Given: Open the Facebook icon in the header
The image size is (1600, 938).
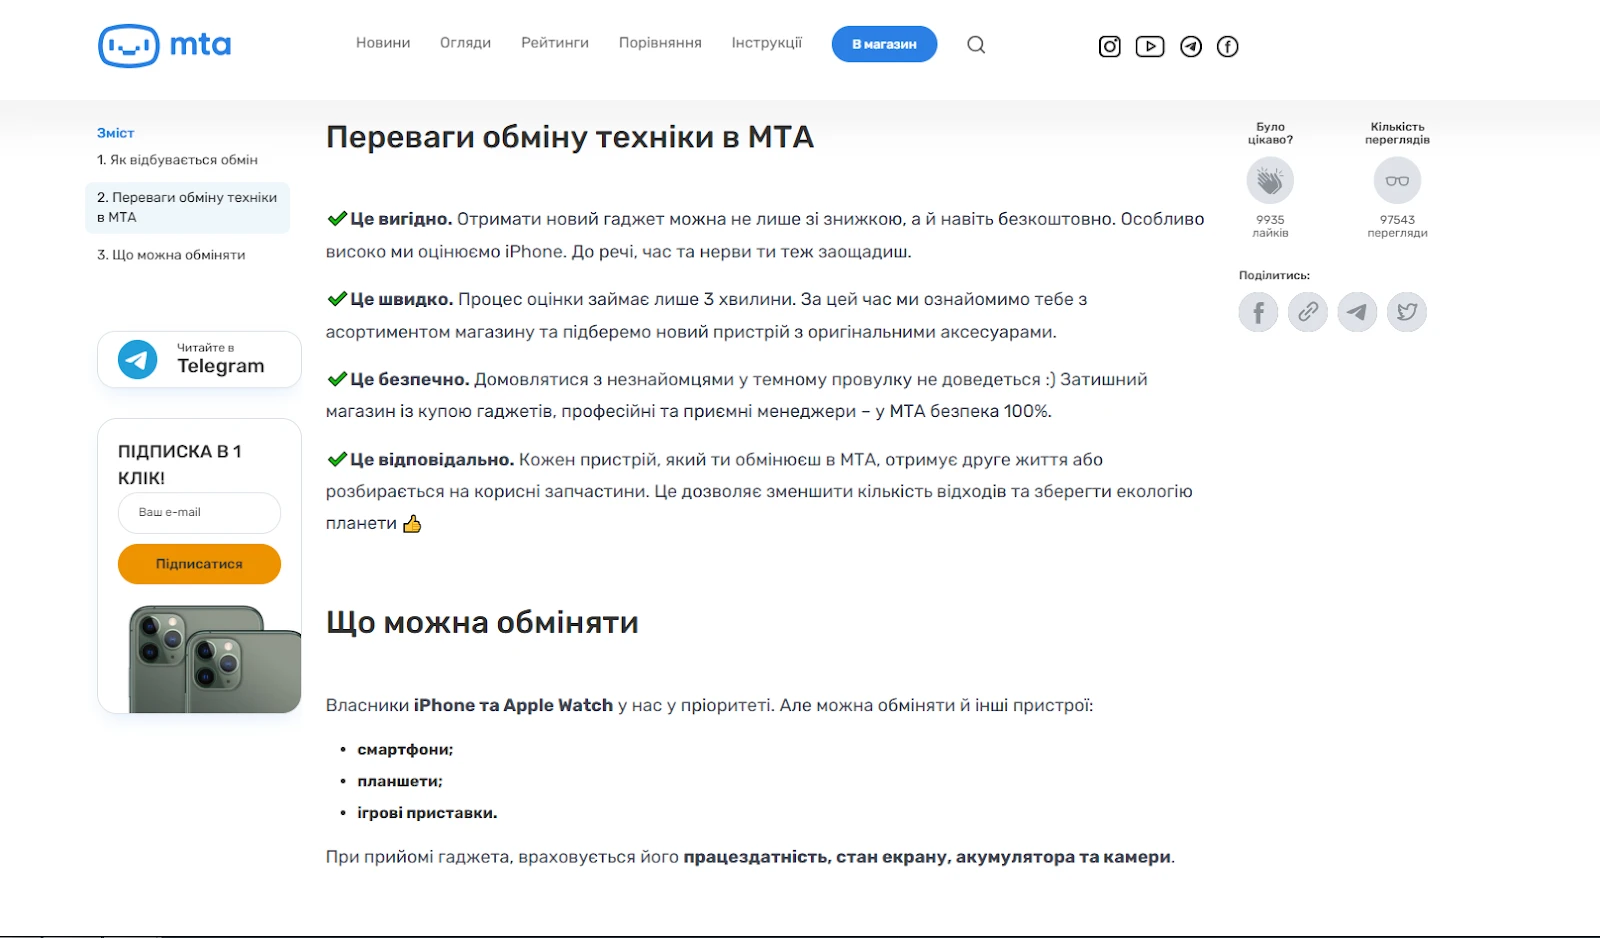Looking at the screenshot, I should (x=1228, y=46).
